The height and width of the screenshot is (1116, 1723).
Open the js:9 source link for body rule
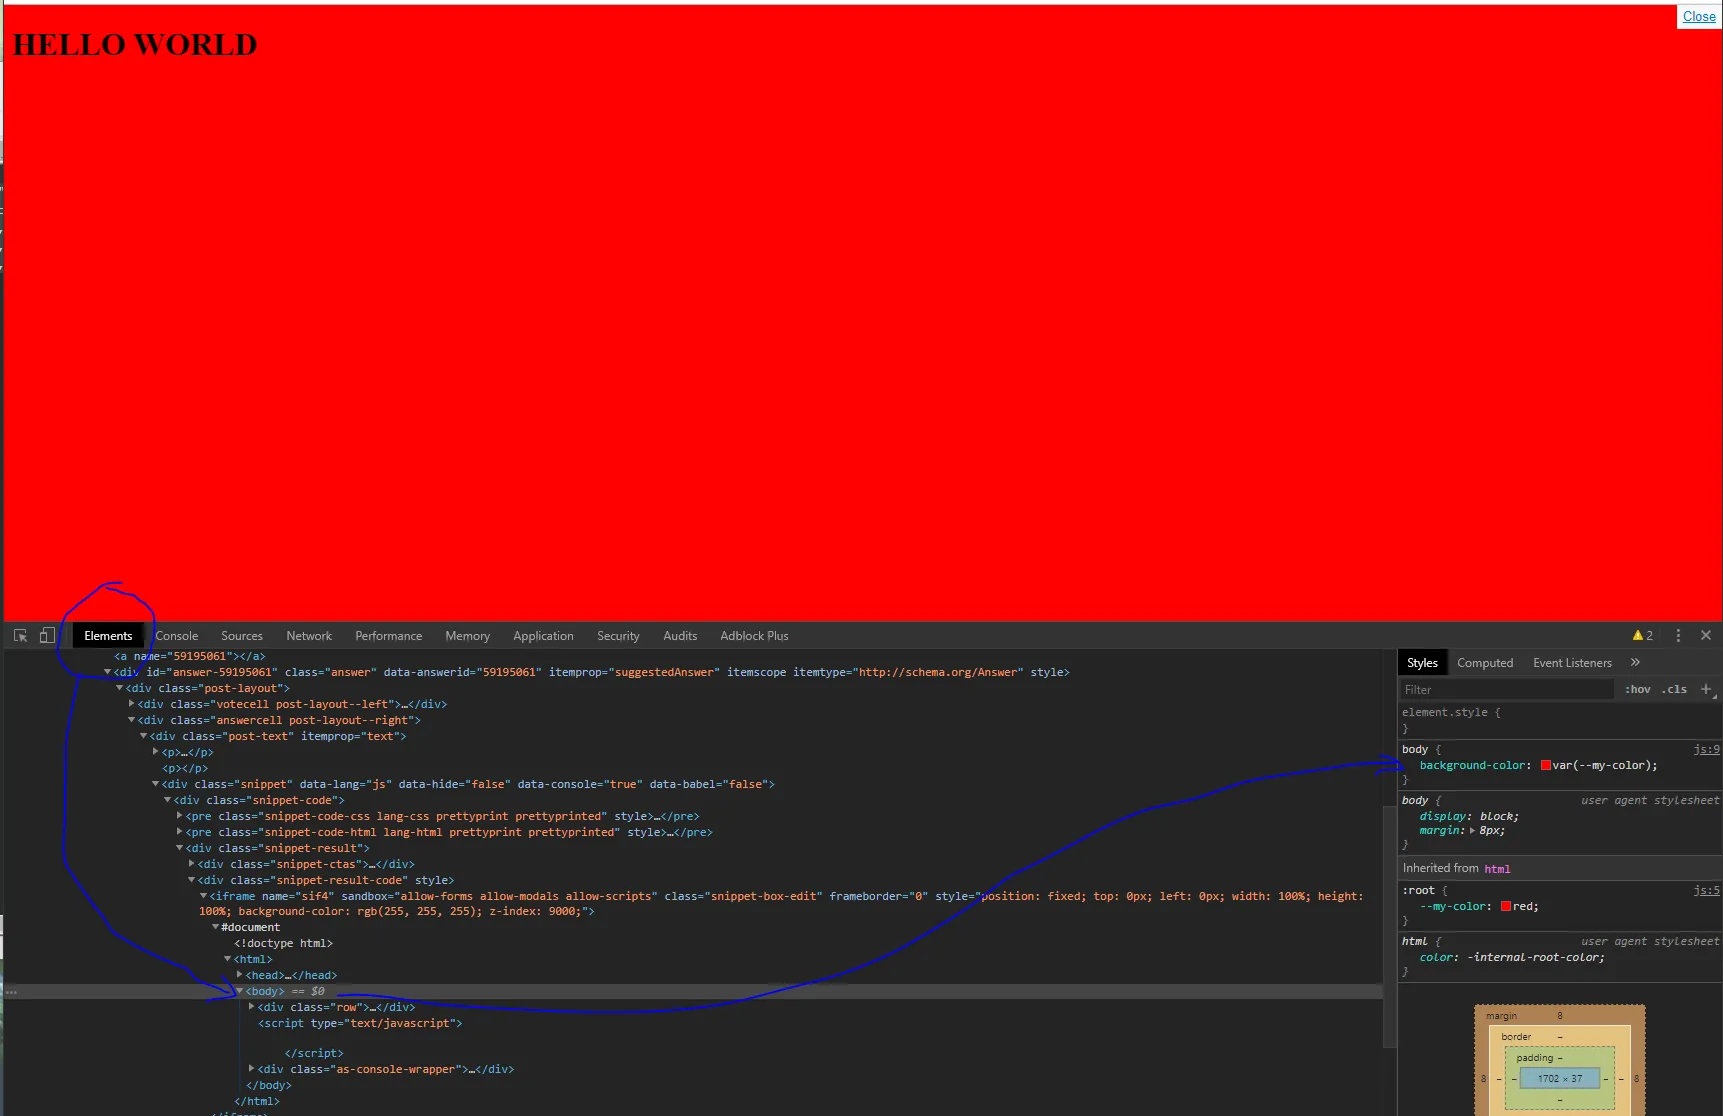click(x=1706, y=749)
